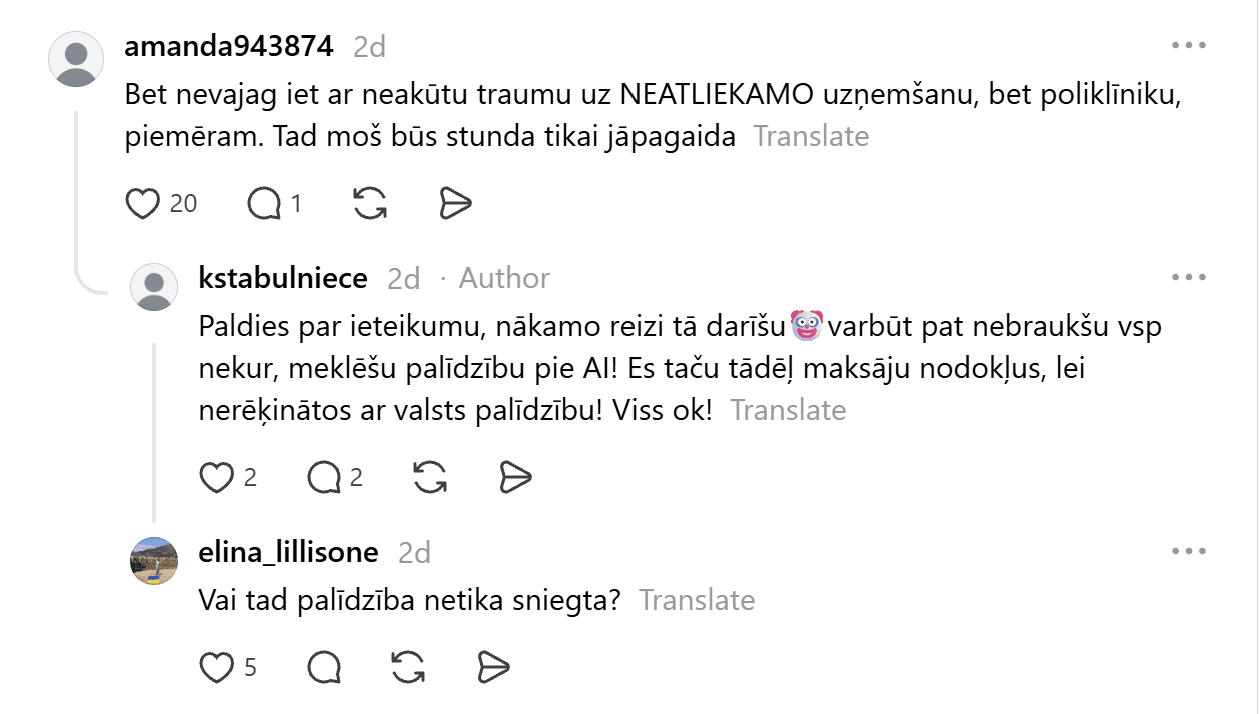Share kstabulniece's reply

click(x=515, y=478)
